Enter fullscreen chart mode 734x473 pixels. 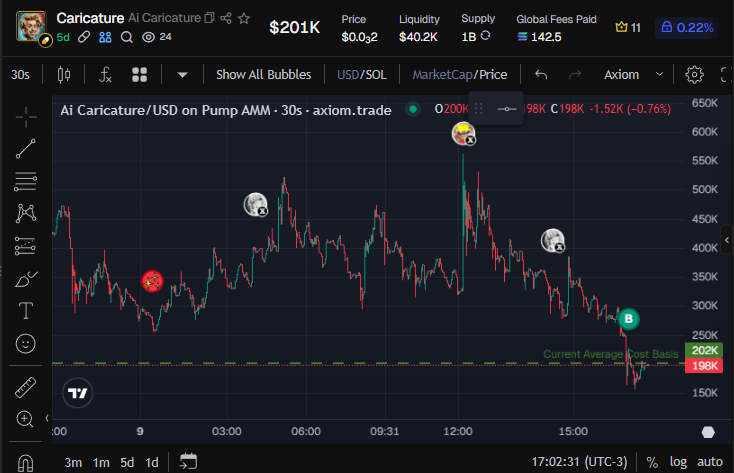coord(726,74)
